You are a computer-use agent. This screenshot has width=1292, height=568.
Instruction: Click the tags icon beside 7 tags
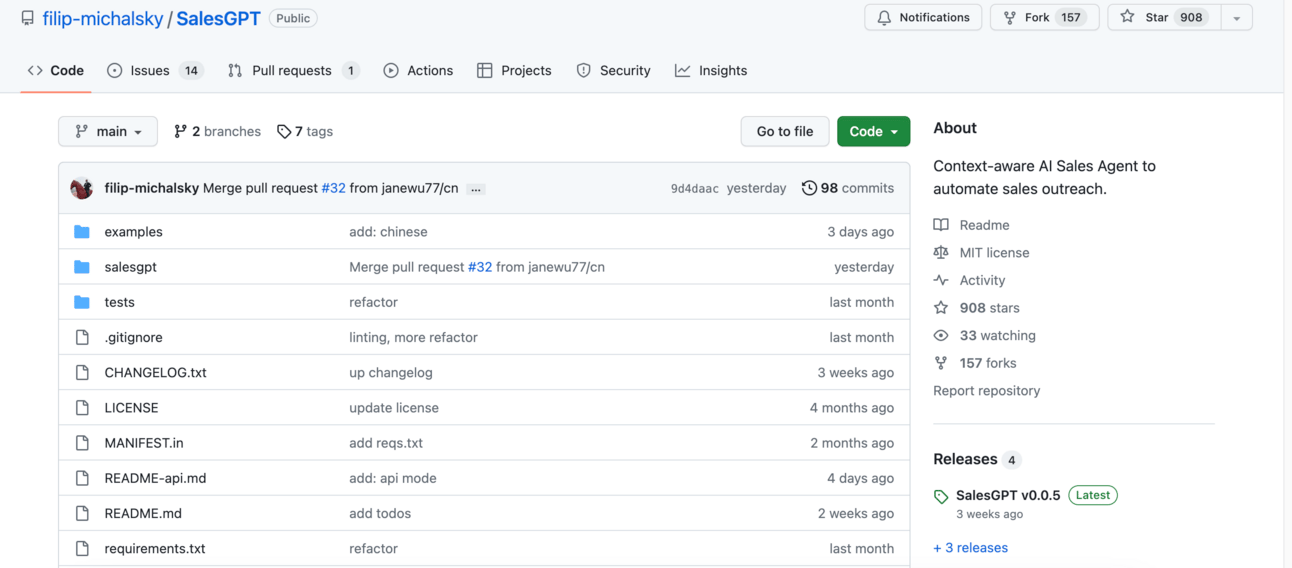(284, 132)
